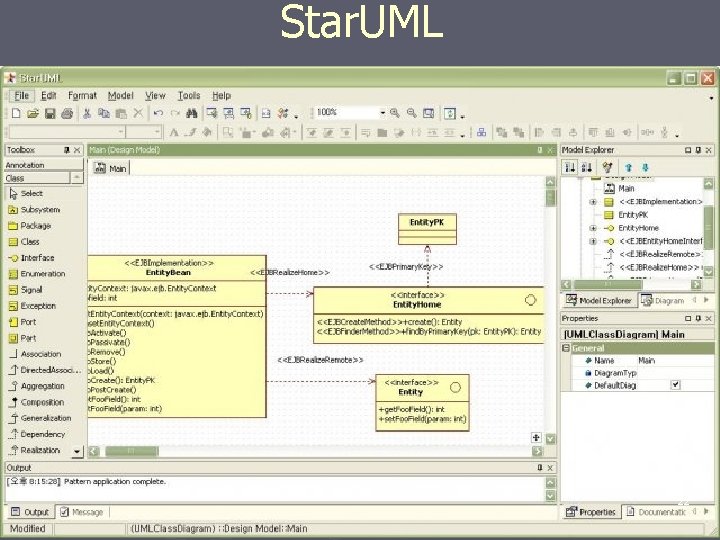This screenshot has height=540, width=720.
Task: Click the Fit to Window icon
Action: pos(428,113)
